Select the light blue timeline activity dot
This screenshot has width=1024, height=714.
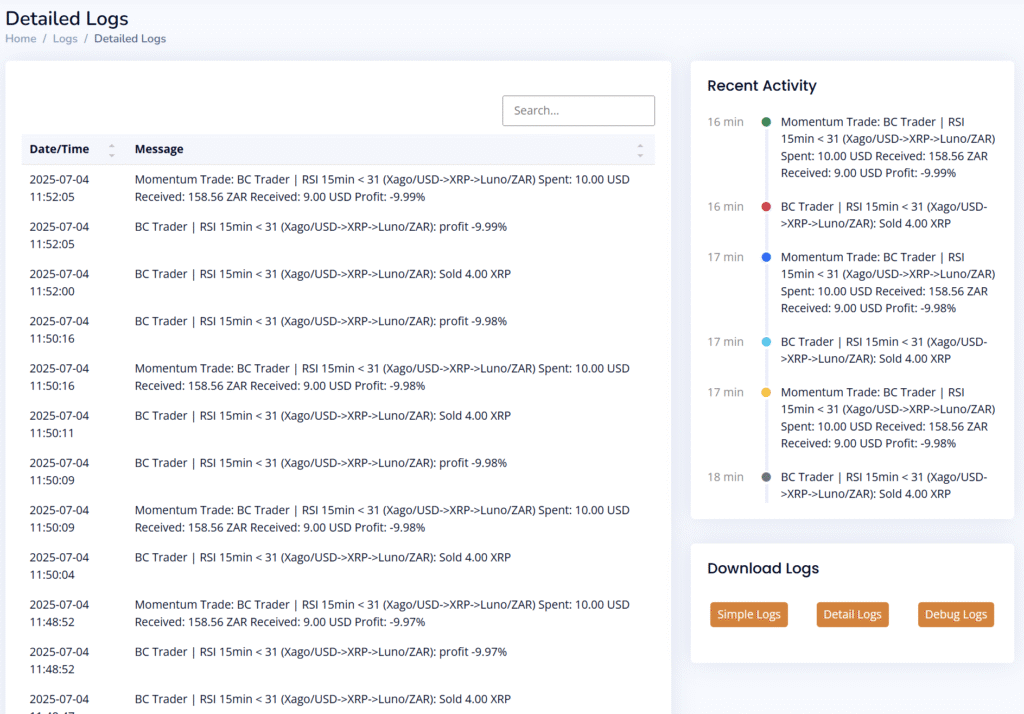[766, 342]
